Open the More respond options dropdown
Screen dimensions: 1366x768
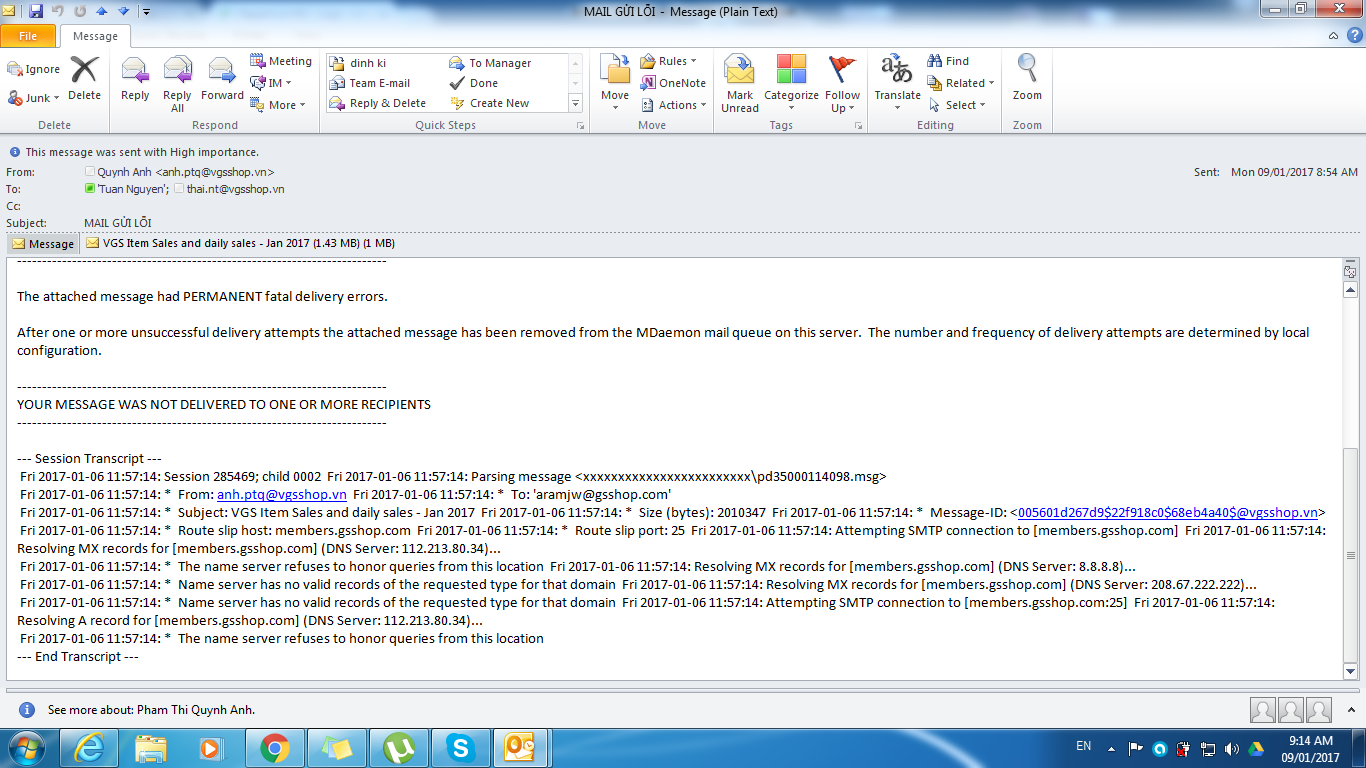(277, 105)
